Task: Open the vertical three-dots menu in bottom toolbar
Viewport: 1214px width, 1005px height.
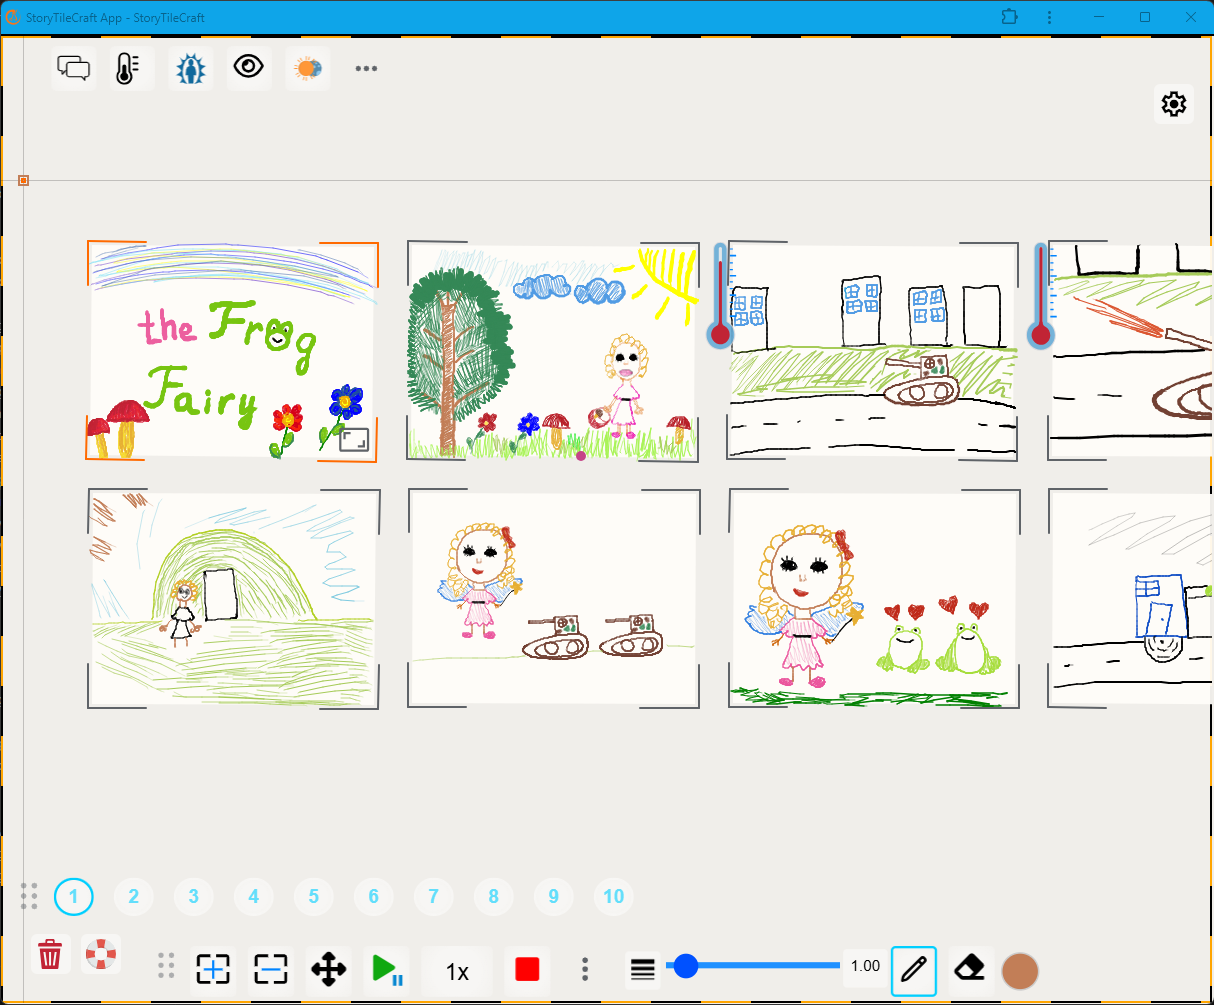Action: coord(585,969)
